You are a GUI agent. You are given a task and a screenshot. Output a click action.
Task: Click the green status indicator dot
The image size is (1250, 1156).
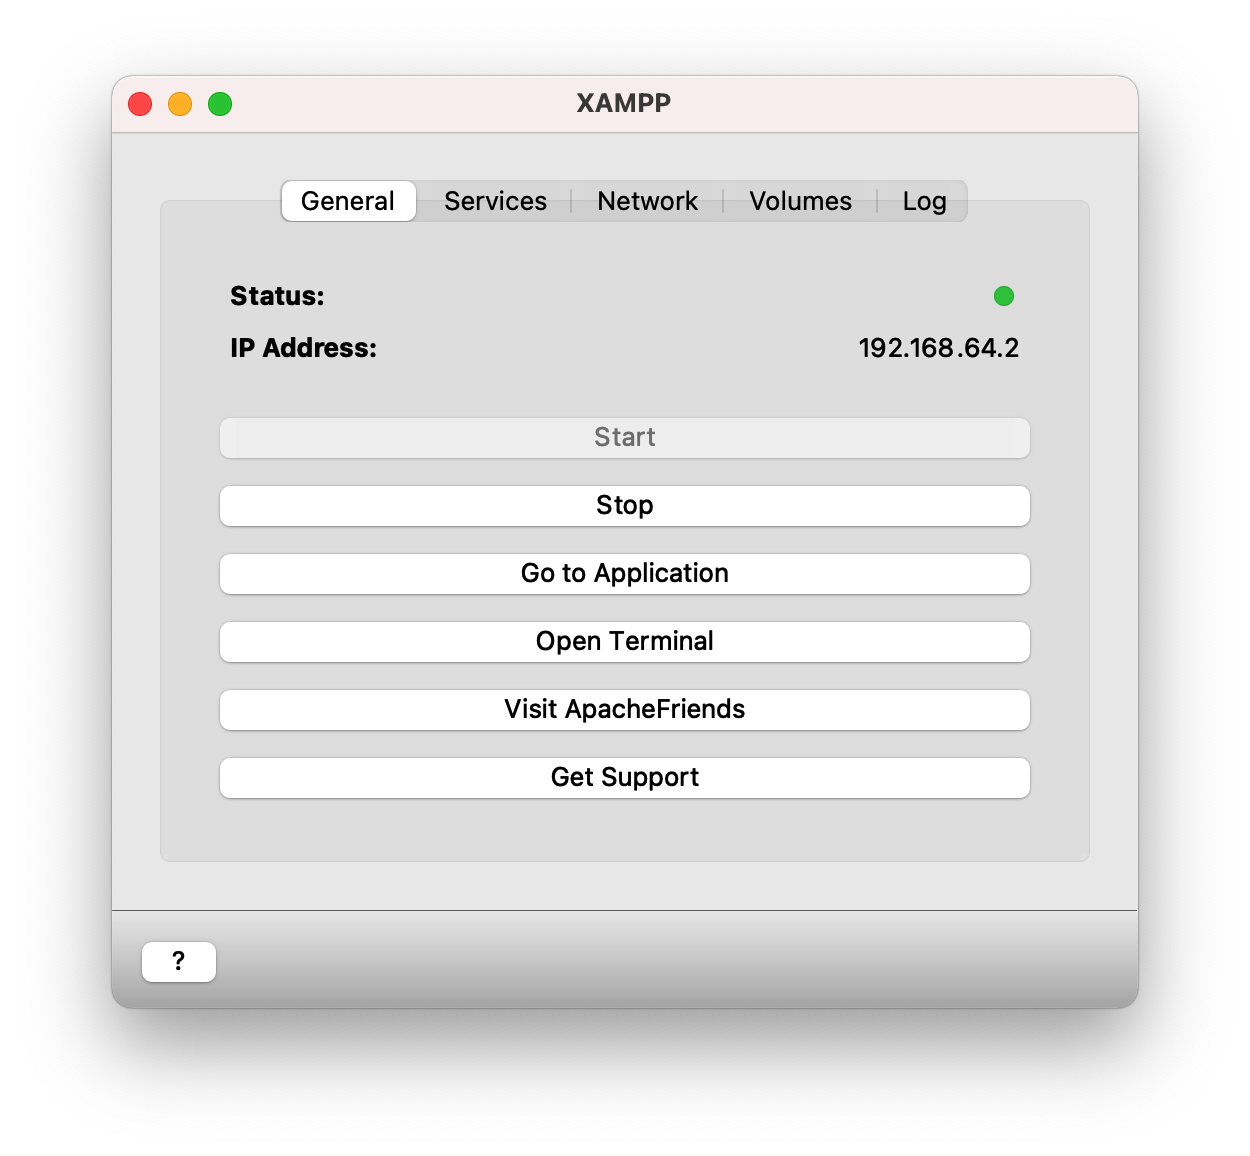click(1004, 296)
